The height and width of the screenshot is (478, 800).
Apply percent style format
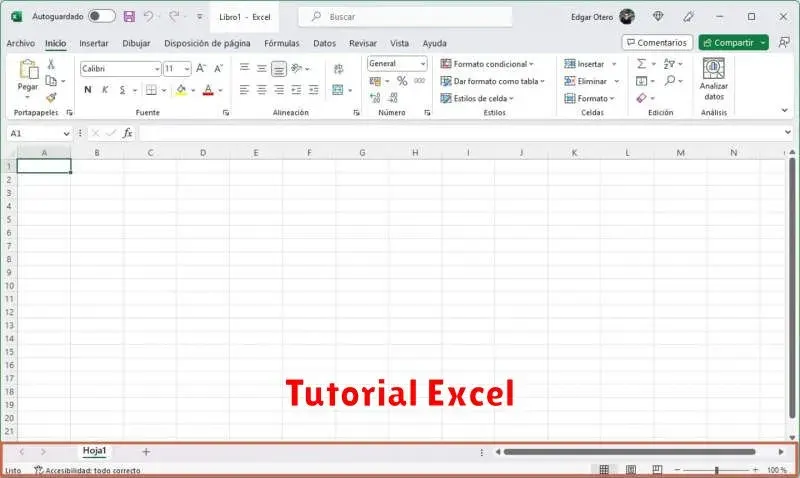(x=402, y=81)
